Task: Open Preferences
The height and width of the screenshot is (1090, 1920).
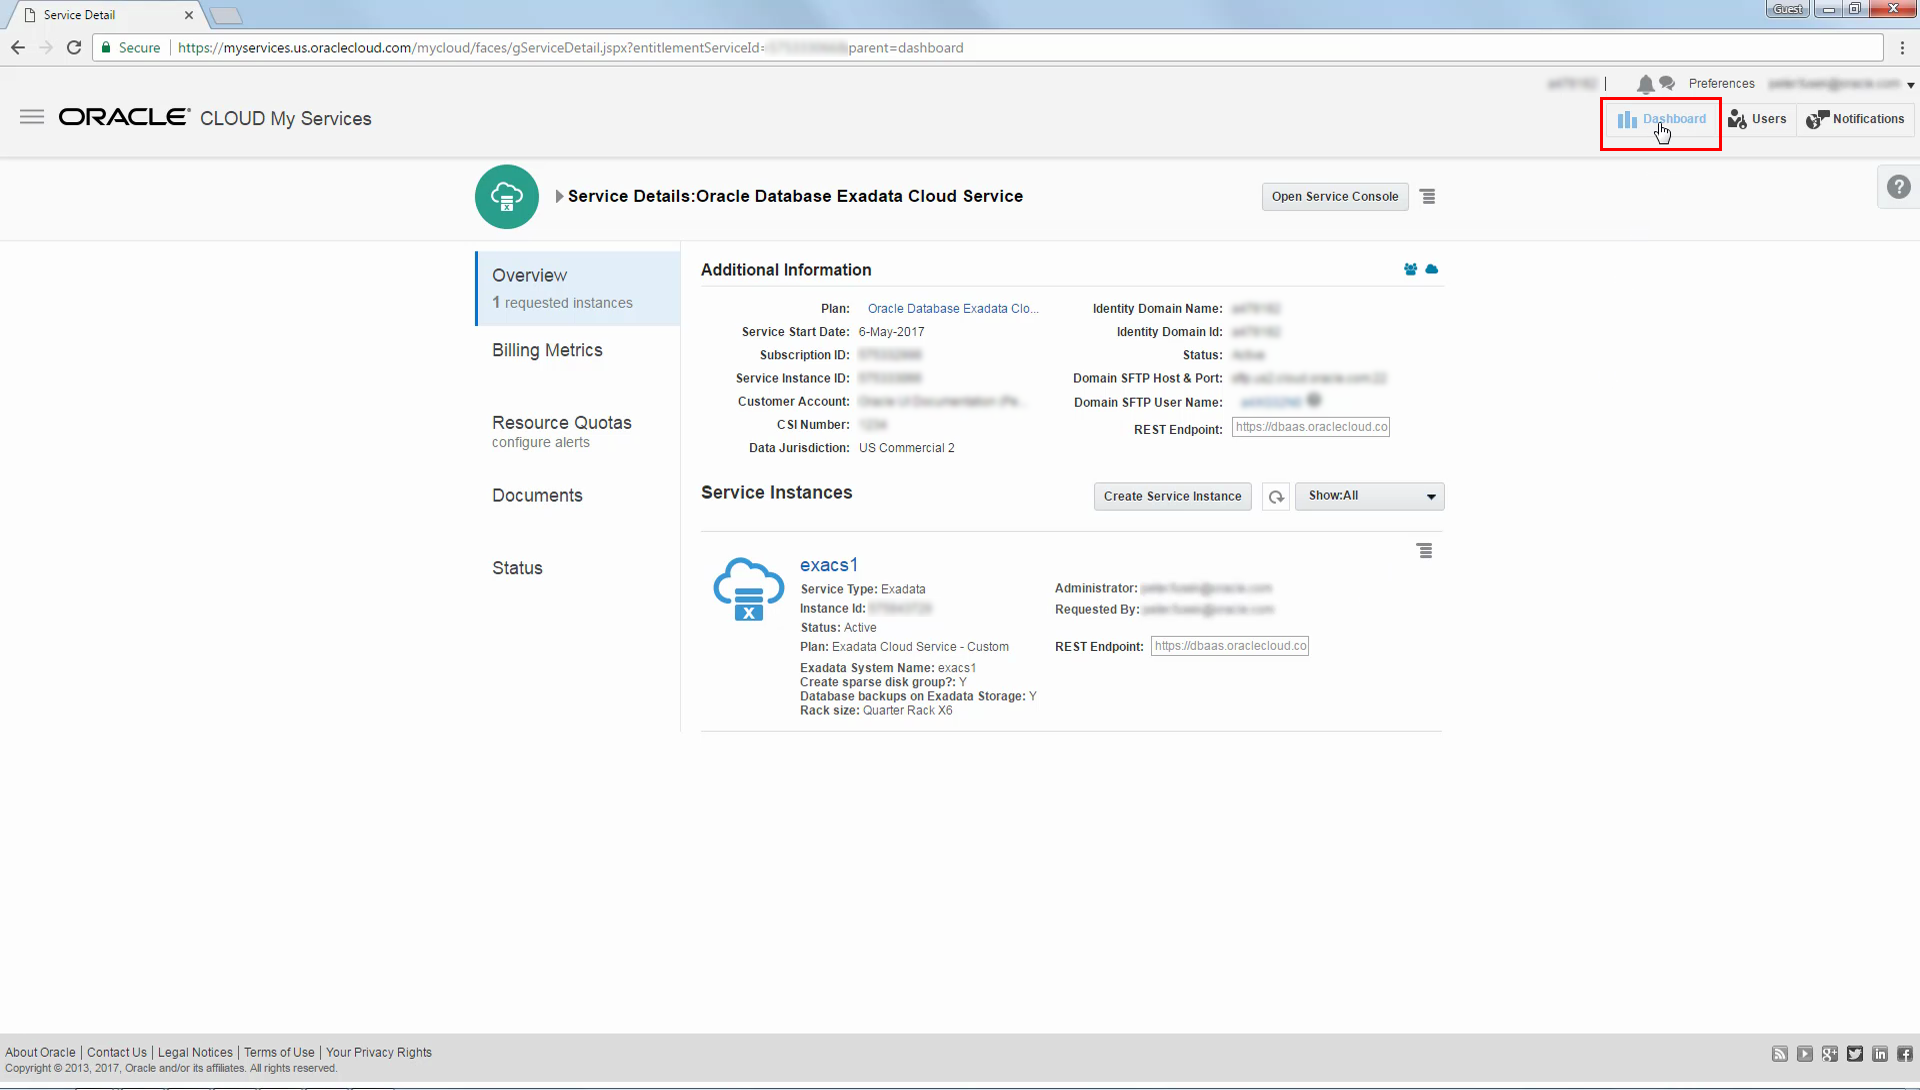Action: click(x=1721, y=84)
